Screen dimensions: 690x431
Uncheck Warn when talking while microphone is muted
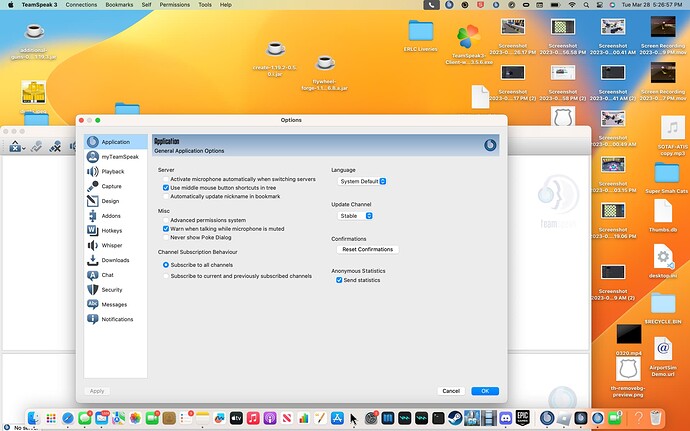coord(166,229)
